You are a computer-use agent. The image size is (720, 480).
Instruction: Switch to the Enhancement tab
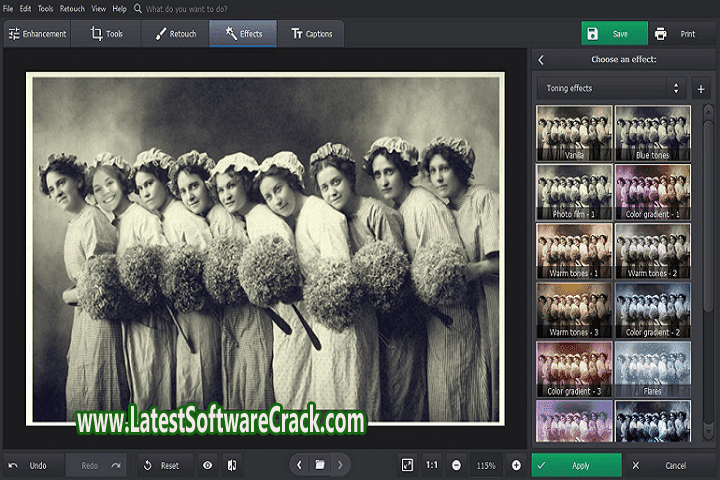click(x=37, y=34)
